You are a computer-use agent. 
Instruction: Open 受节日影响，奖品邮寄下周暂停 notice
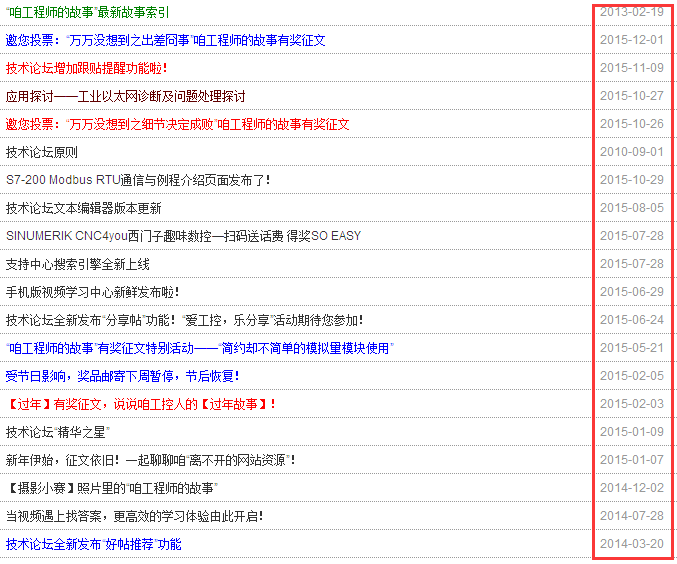tap(123, 376)
